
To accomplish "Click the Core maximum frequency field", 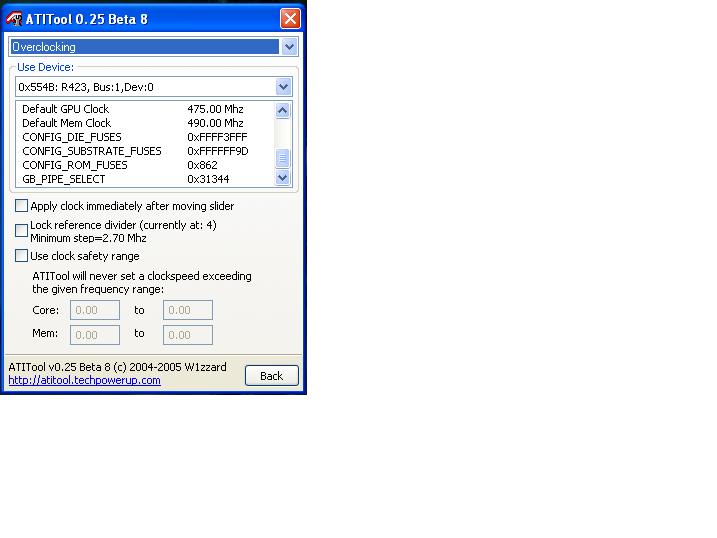I will [x=187, y=310].
